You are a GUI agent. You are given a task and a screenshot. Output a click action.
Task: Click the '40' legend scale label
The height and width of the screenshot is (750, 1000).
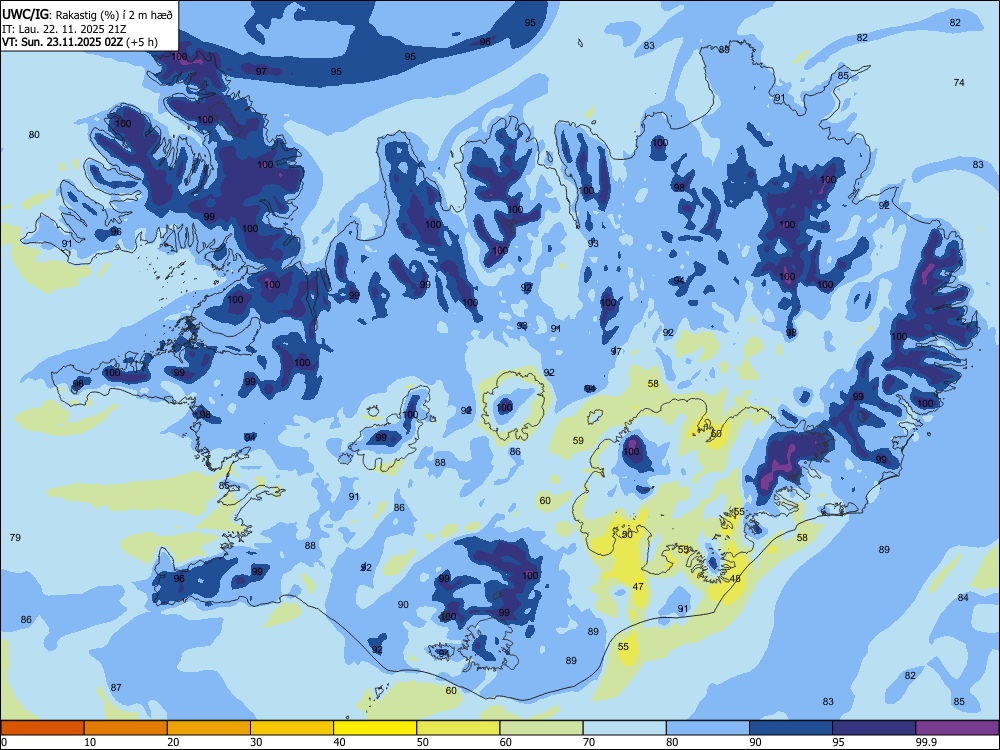point(339,742)
